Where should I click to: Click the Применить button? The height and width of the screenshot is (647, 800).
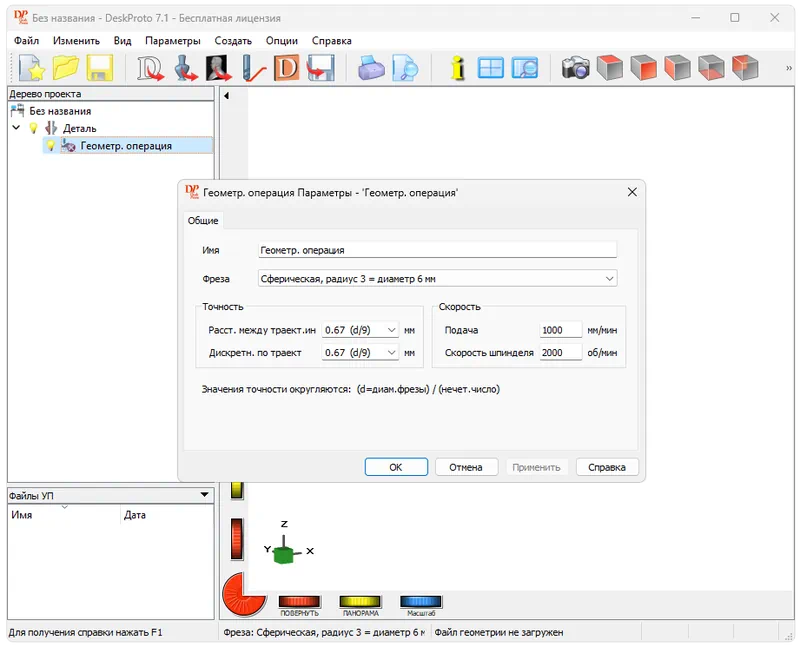click(536, 467)
